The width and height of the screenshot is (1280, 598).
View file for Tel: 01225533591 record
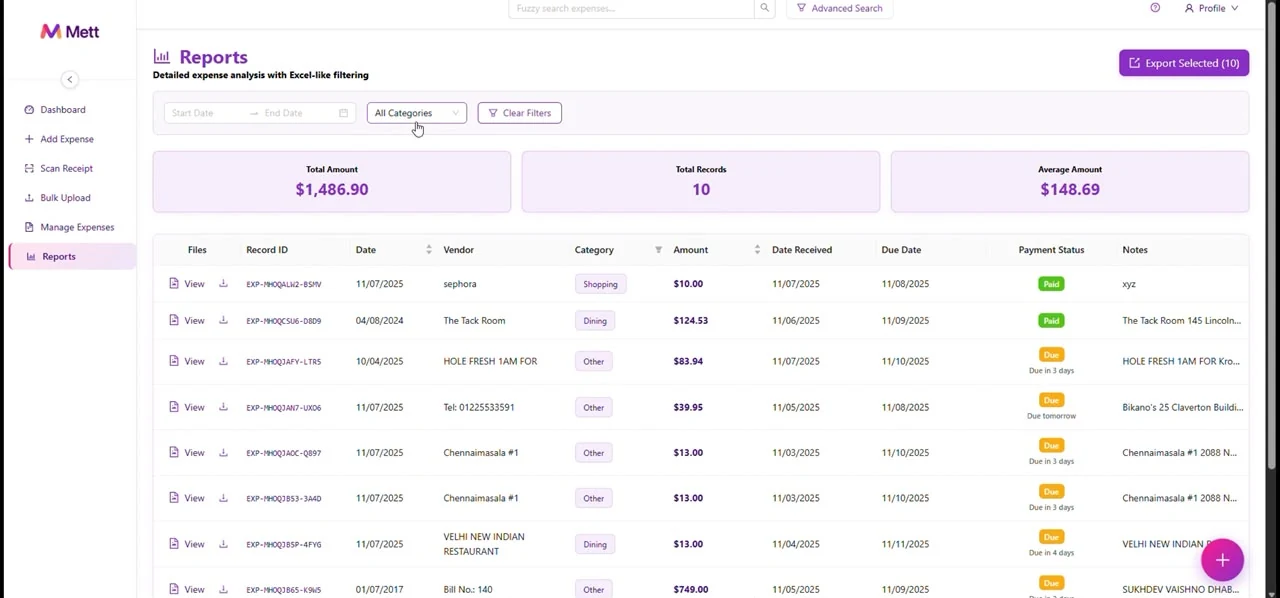pyautogui.click(x=187, y=407)
